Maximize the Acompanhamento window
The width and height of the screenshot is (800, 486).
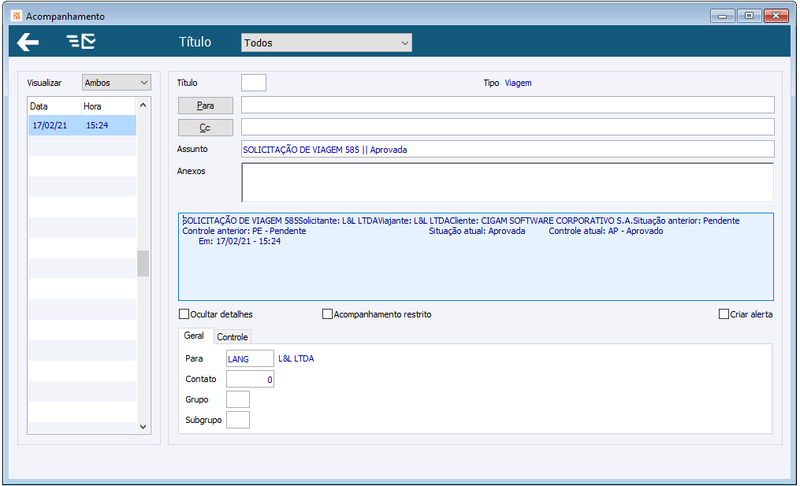(x=749, y=16)
